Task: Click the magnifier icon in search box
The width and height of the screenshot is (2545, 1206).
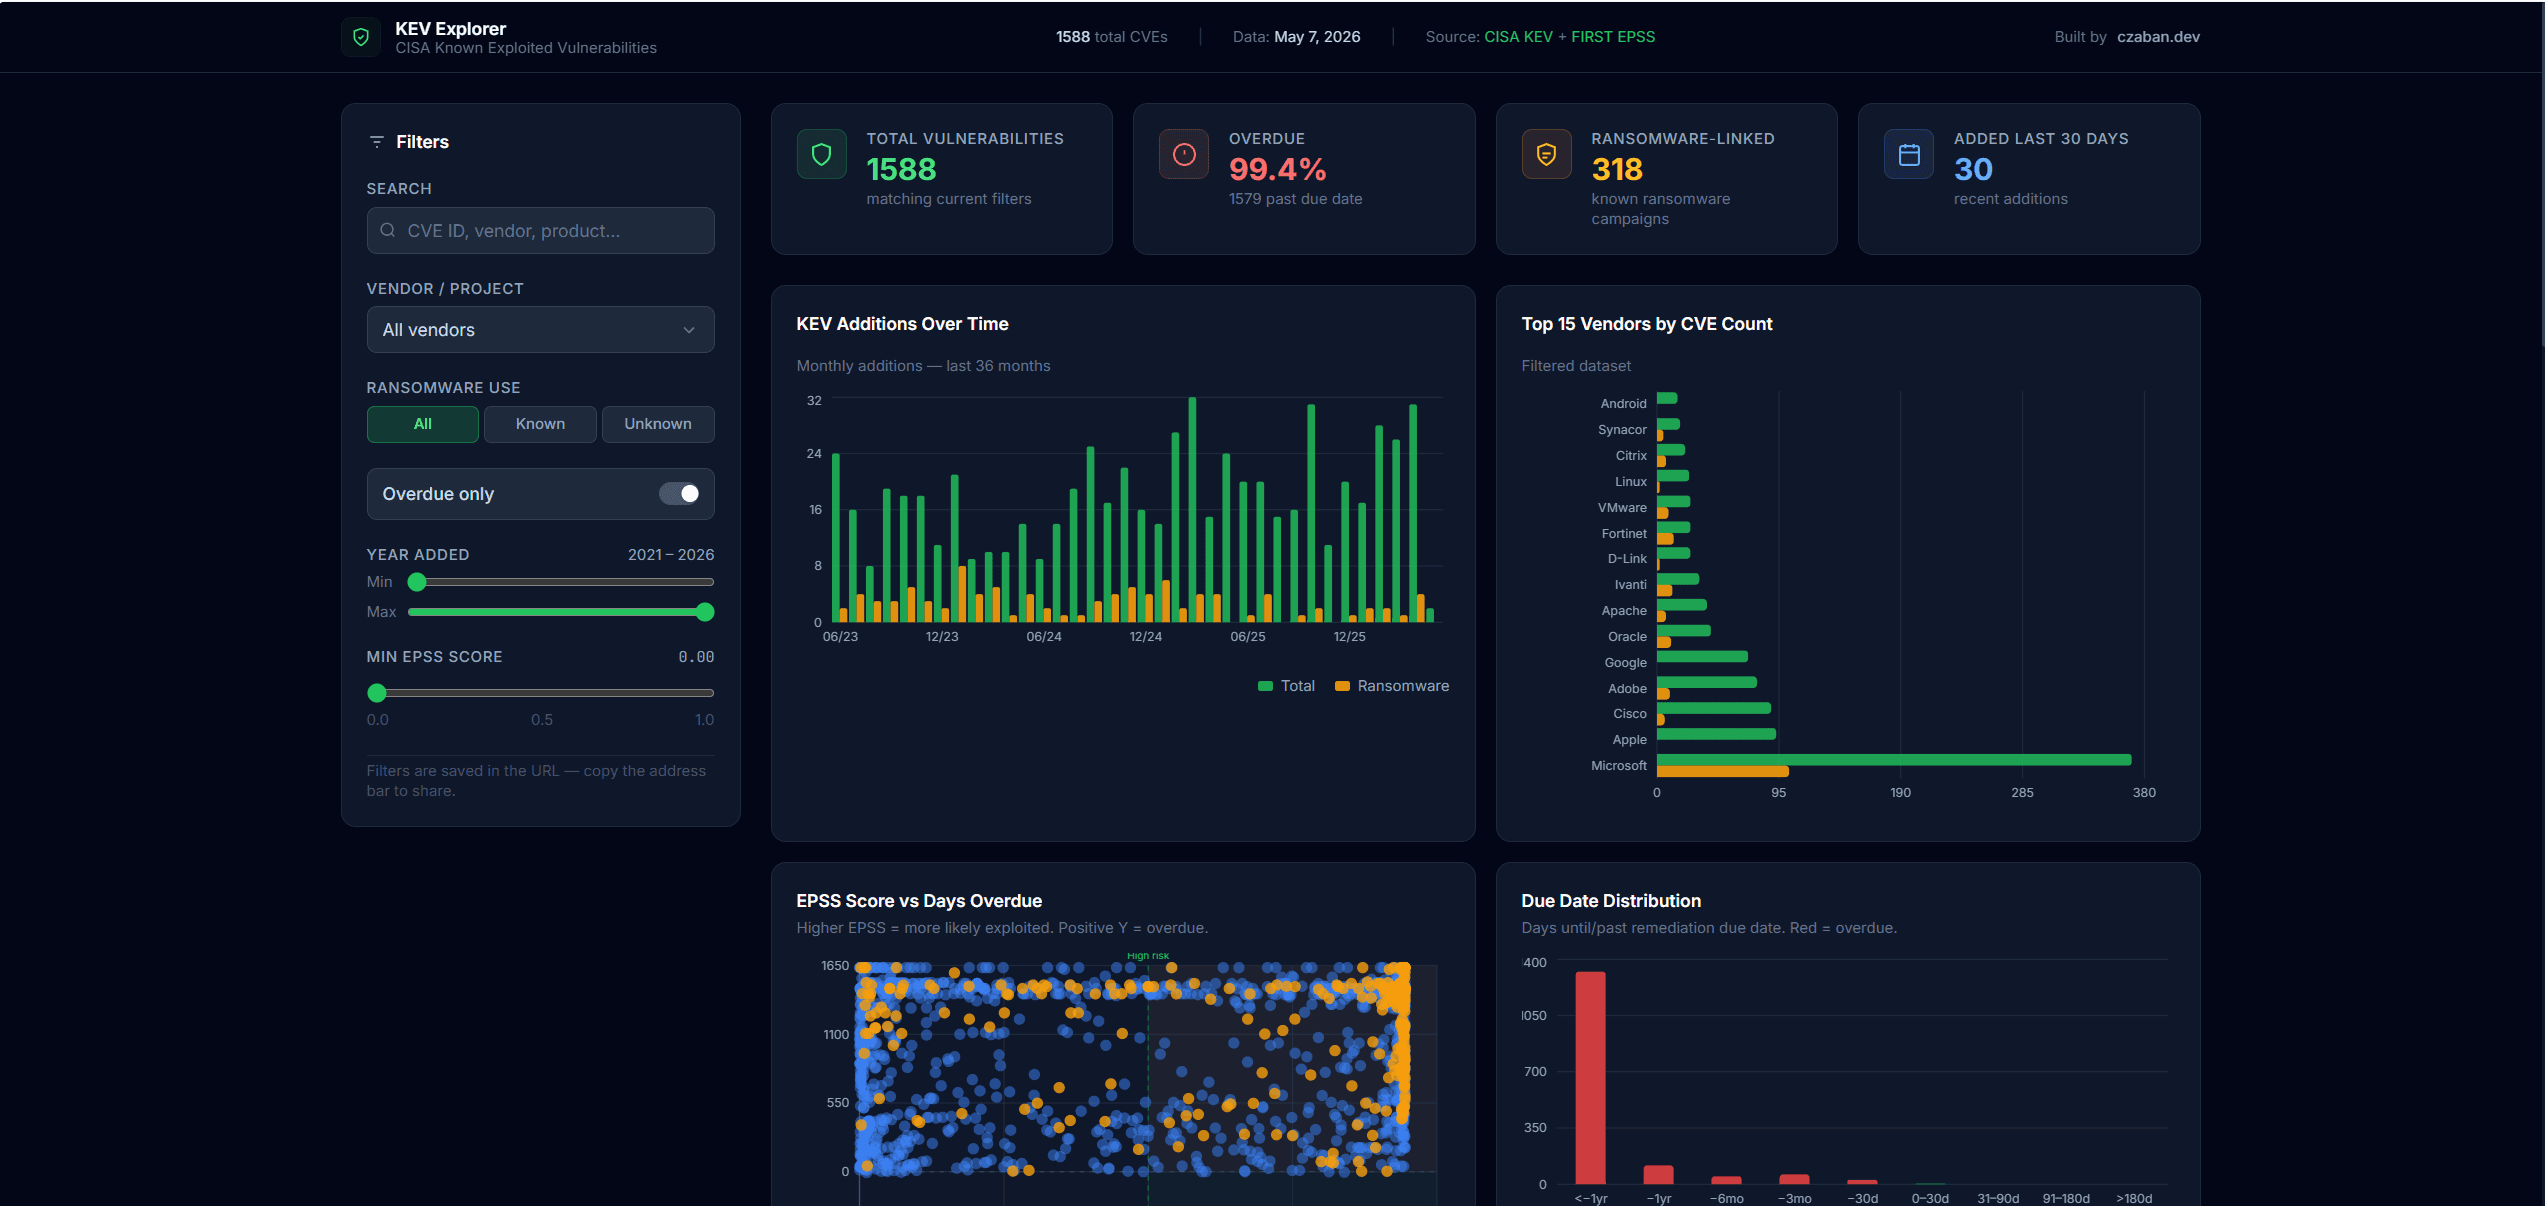Action: pos(388,231)
